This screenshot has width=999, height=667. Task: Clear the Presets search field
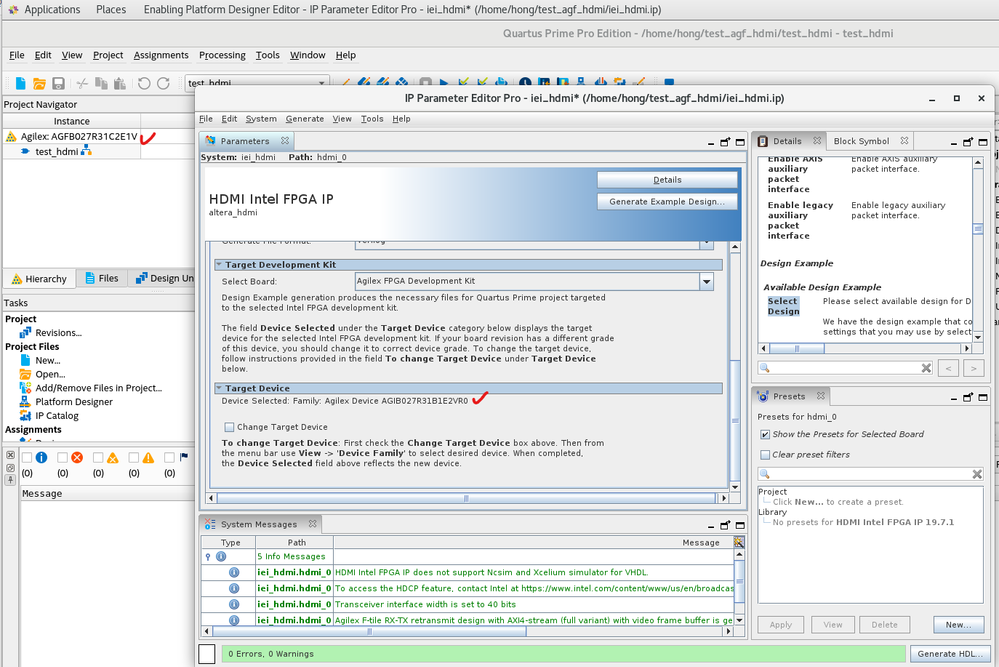[977, 474]
